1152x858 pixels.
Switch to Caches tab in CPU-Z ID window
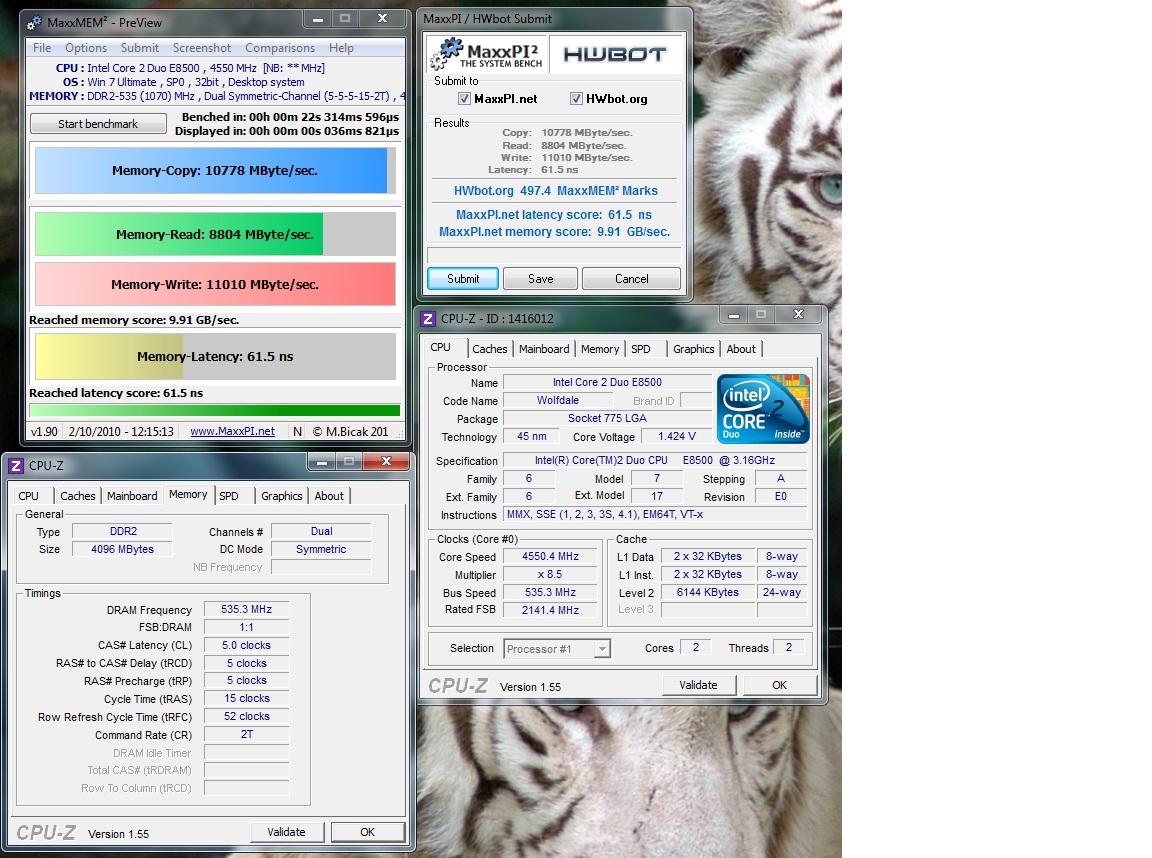489,349
